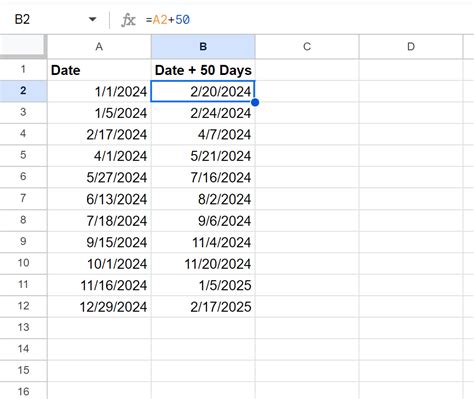Select empty cell D1

coord(411,70)
